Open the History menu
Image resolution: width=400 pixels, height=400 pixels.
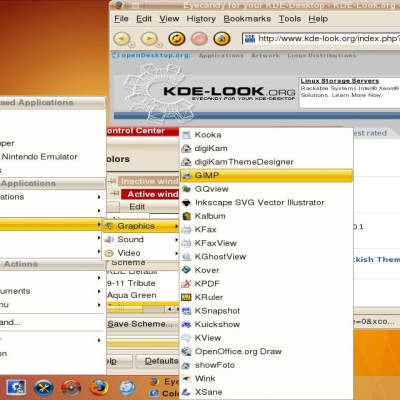pos(201,19)
